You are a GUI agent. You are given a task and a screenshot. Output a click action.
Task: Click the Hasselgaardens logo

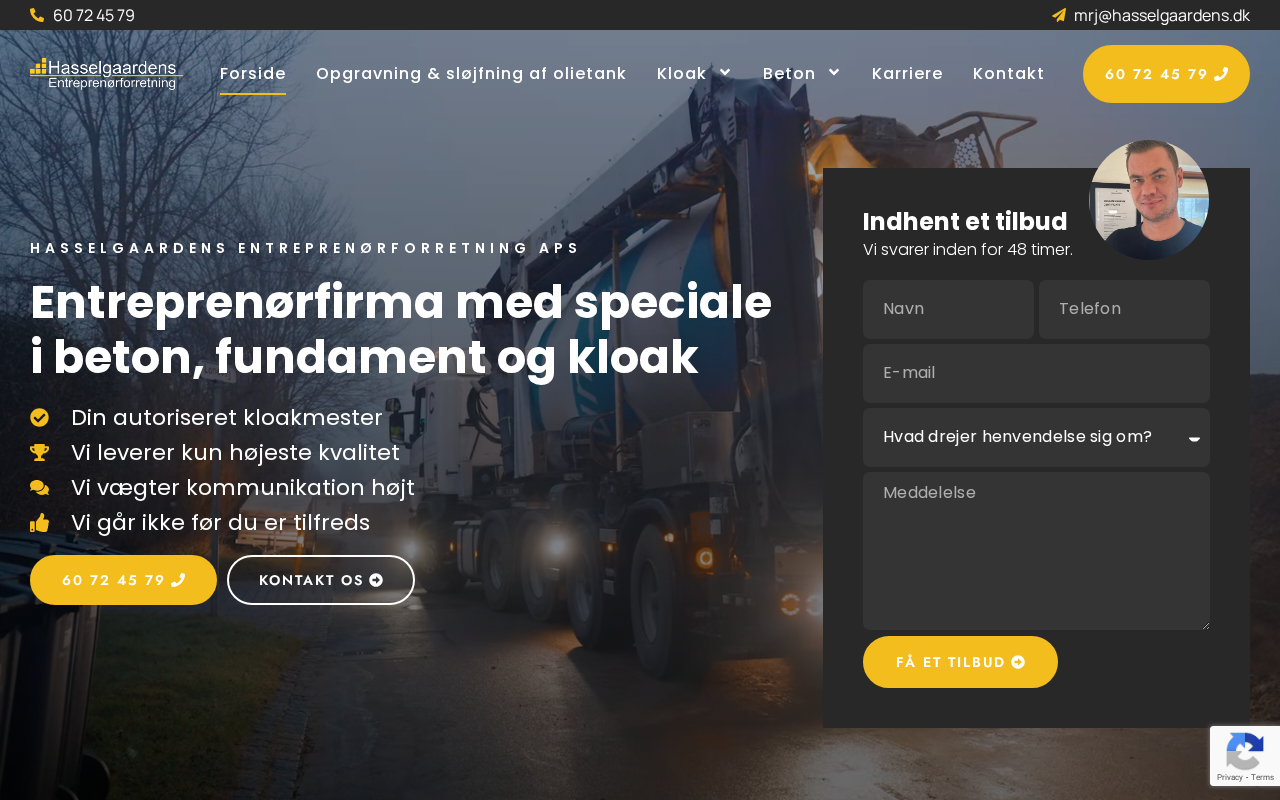[106, 74]
